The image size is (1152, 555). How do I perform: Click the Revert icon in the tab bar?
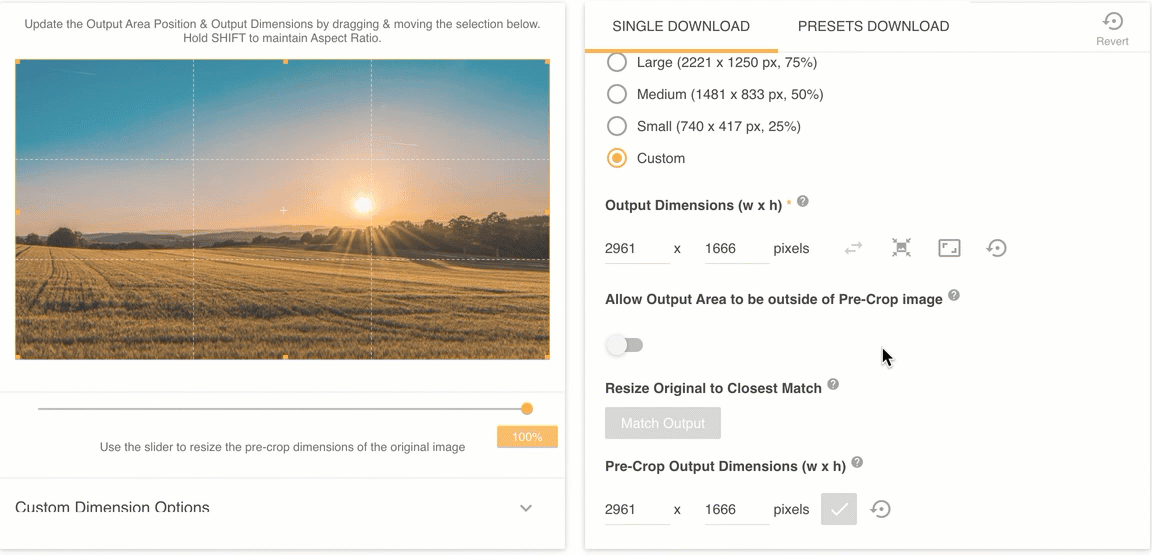point(1112,21)
